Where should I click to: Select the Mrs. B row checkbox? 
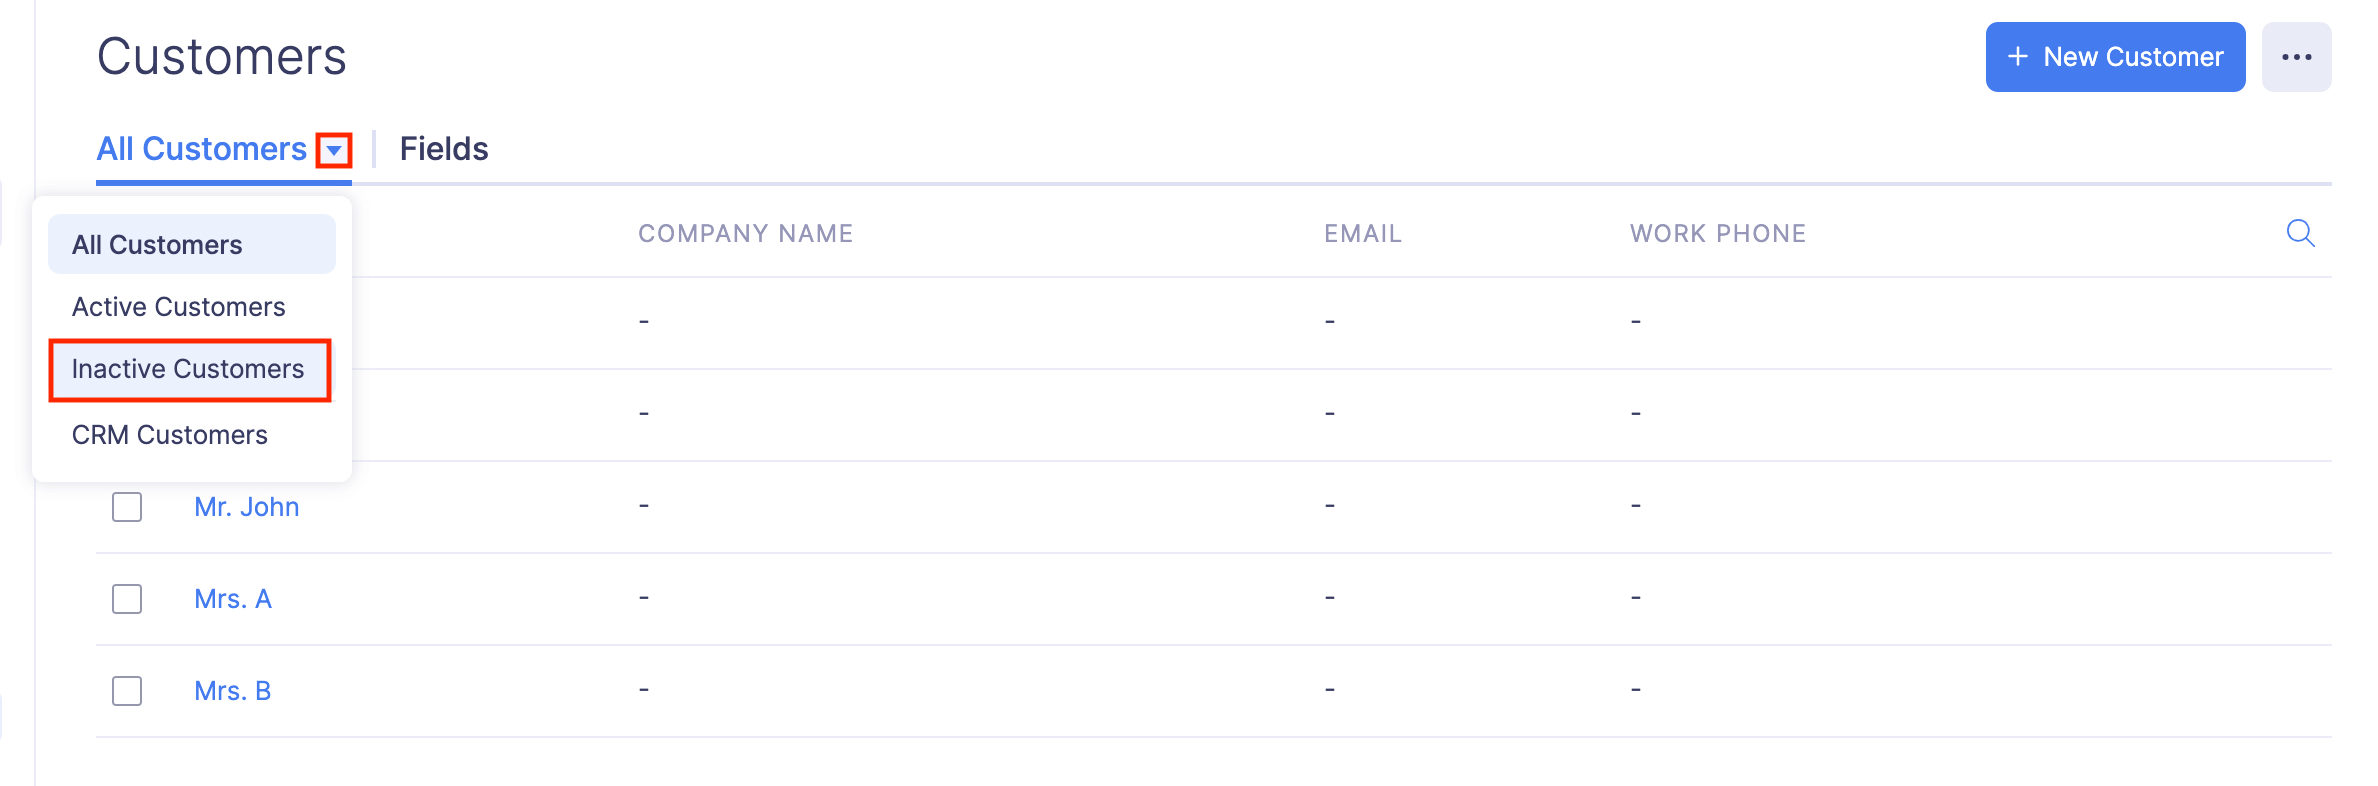[x=127, y=691]
